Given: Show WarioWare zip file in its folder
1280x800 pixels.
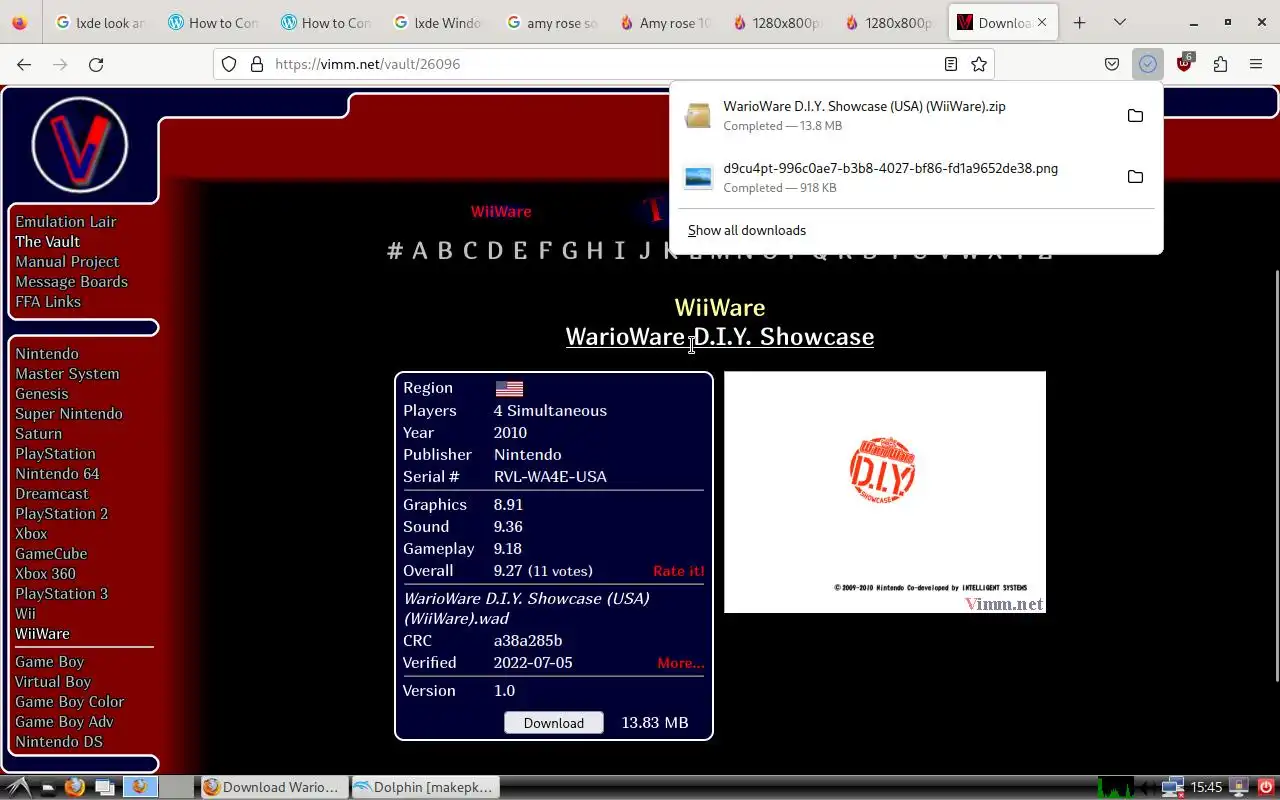Looking at the screenshot, I should tap(1135, 116).
